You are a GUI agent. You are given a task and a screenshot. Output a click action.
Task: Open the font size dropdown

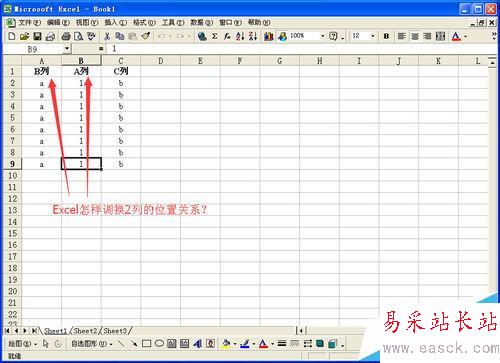click(x=373, y=36)
